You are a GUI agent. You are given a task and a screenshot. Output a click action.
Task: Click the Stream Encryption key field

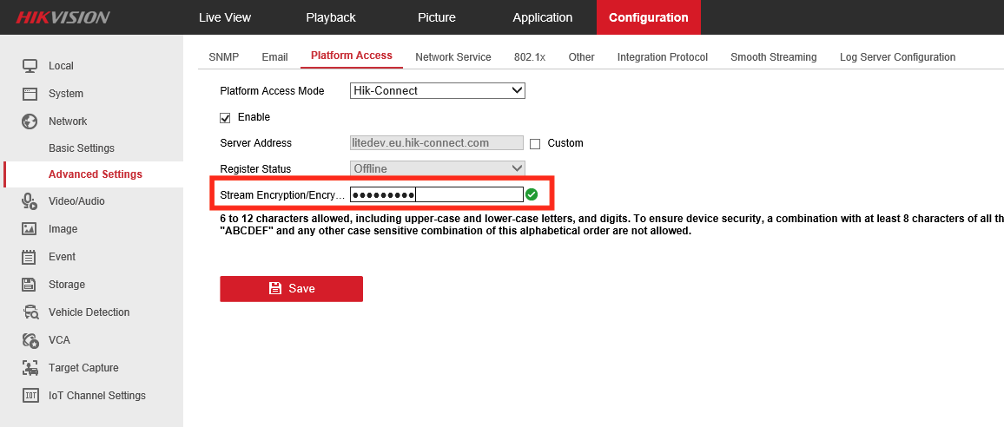[436, 195]
